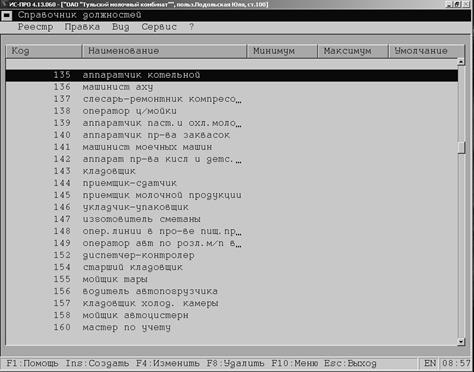Click the Максимум column header

point(353,51)
